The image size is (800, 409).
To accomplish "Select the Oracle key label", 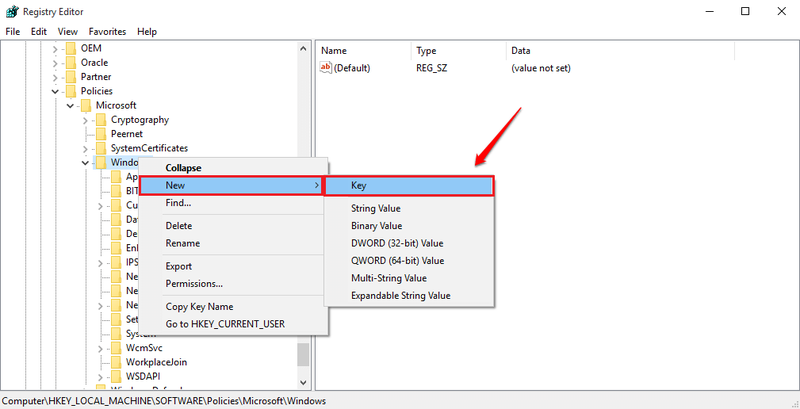I will point(94,63).
